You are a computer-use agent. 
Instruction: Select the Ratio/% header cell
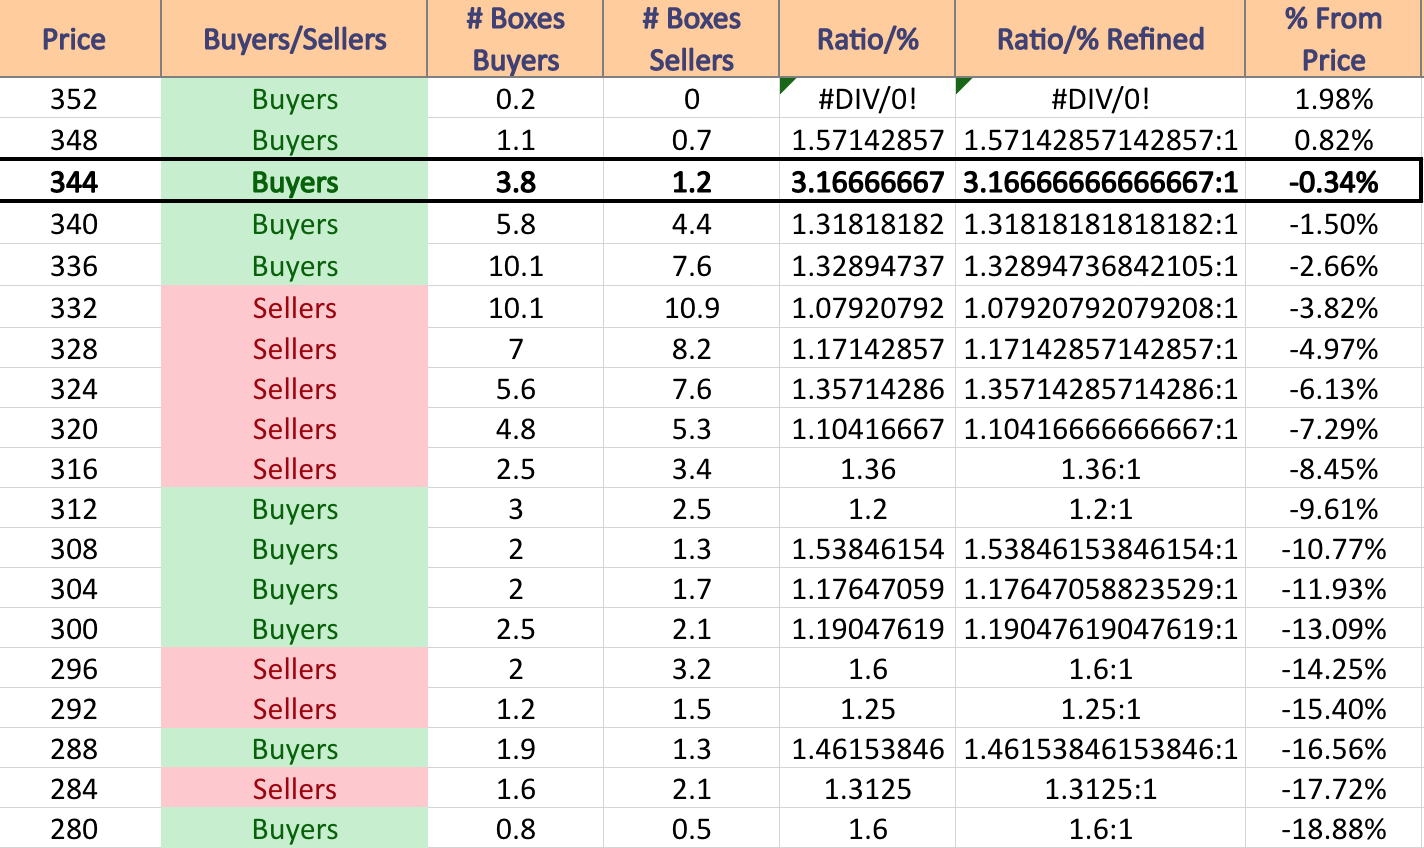[x=867, y=39]
